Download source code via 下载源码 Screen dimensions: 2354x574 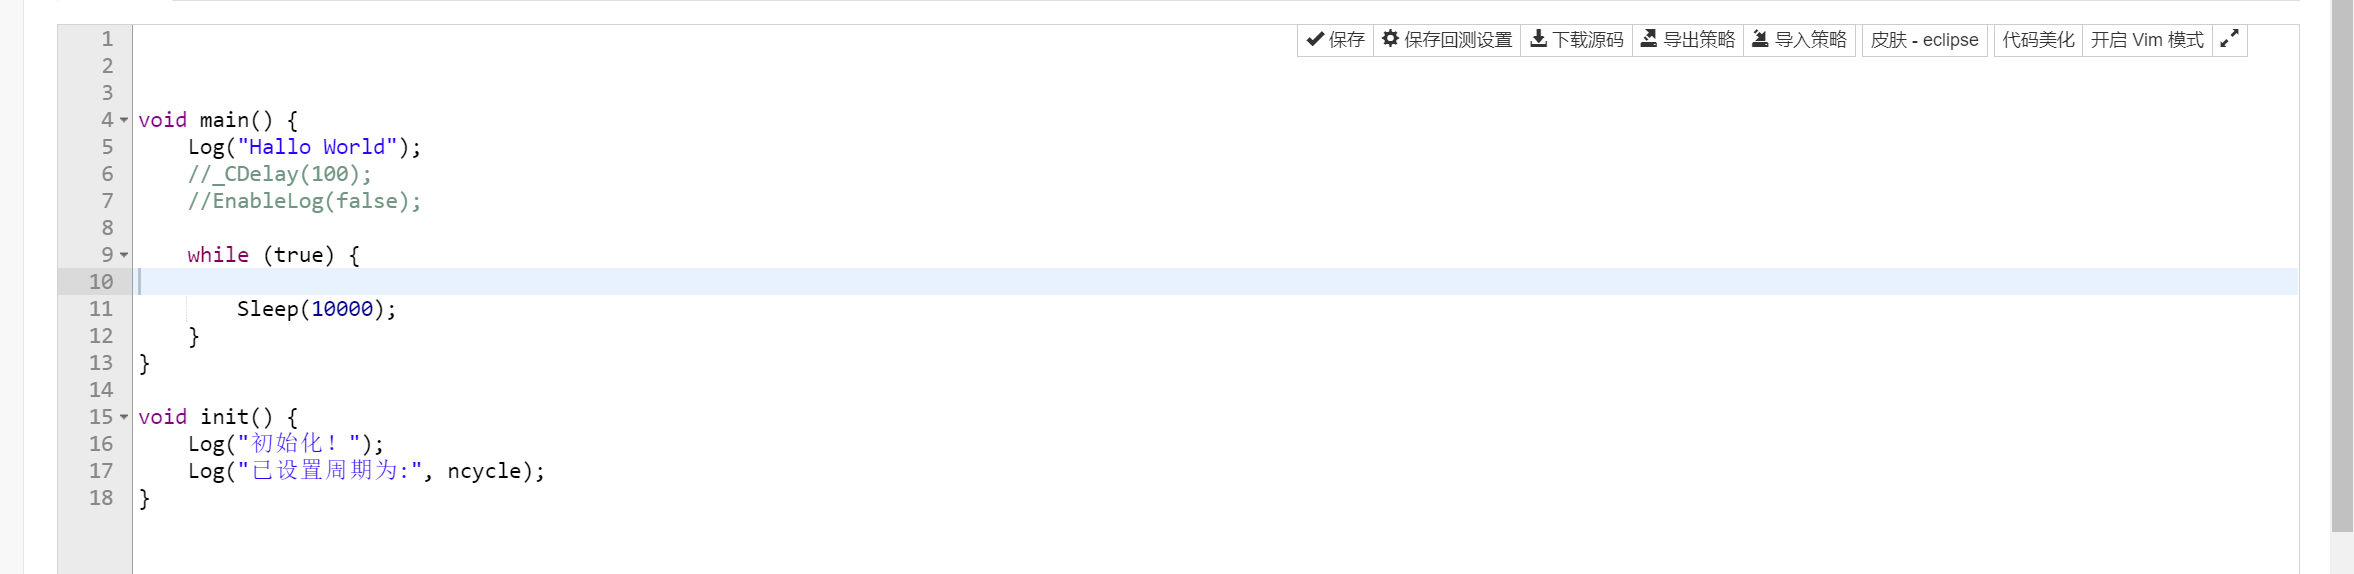1577,40
